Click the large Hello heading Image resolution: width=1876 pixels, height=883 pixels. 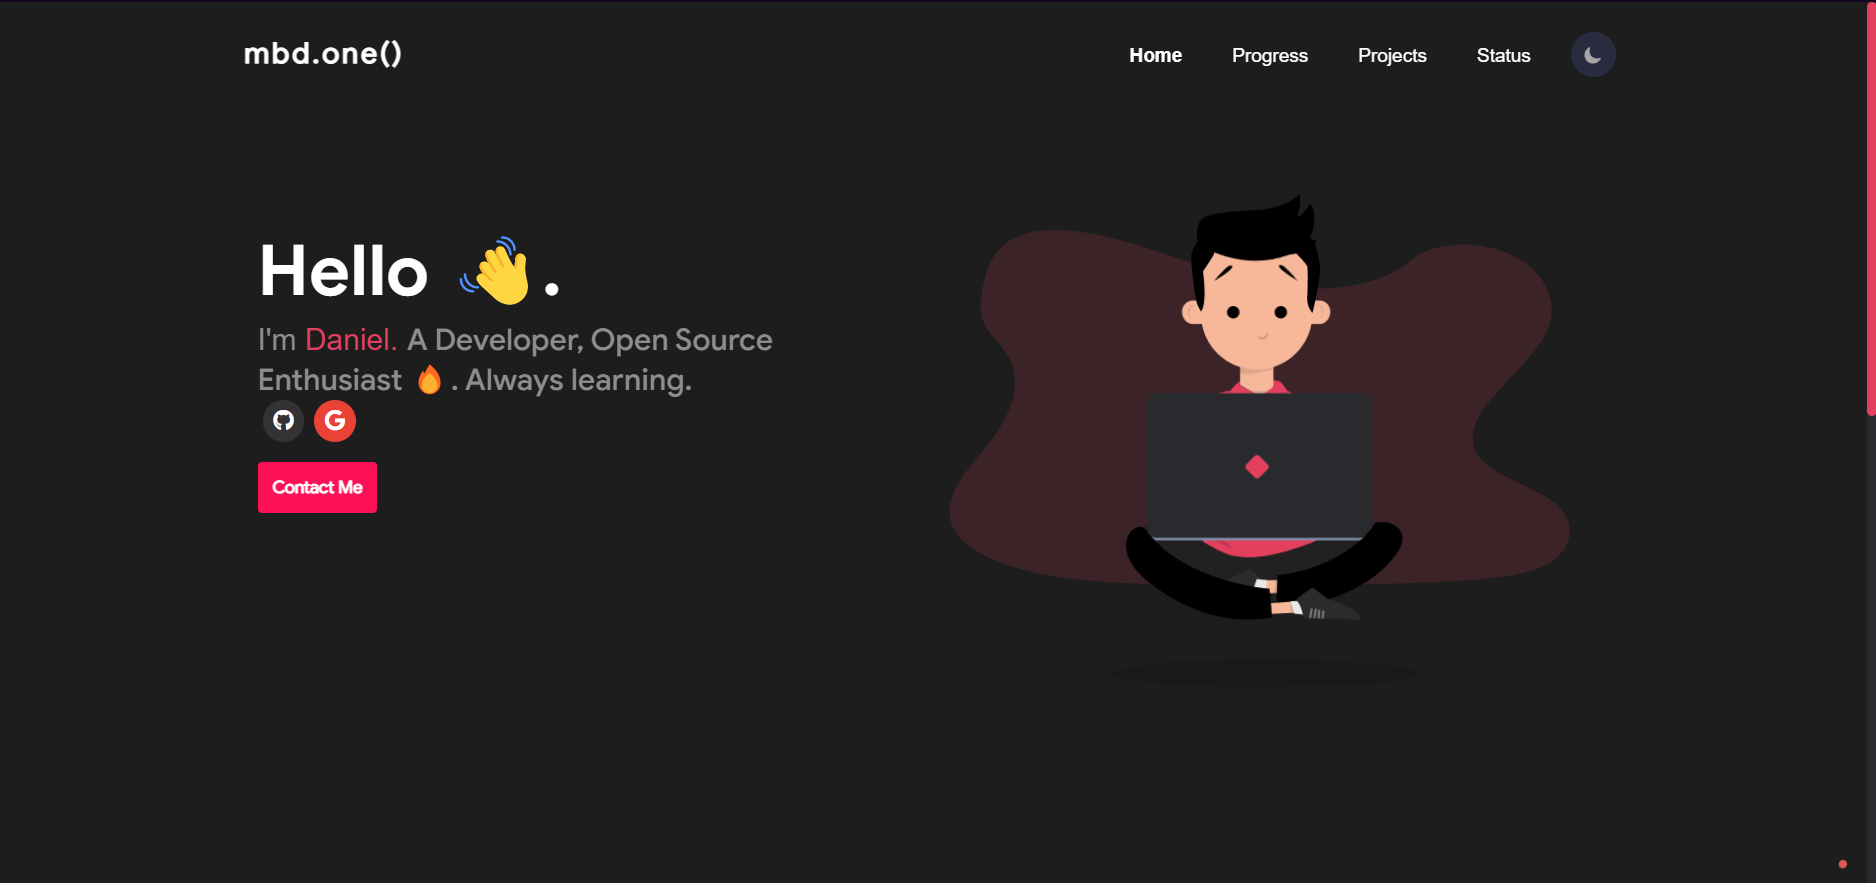click(344, 272)
